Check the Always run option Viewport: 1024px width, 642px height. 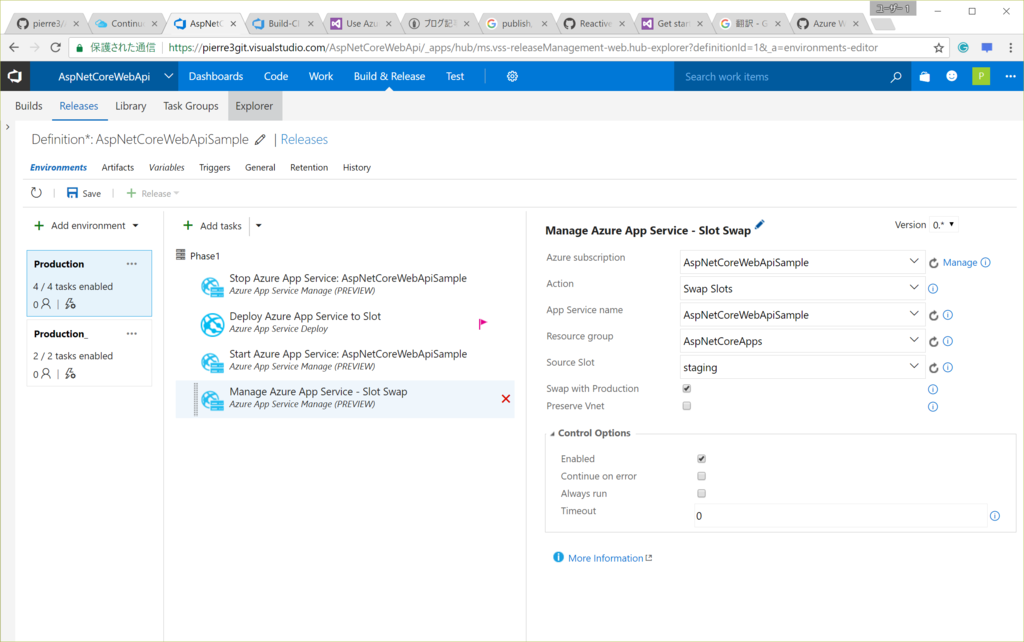click(701, 493)
